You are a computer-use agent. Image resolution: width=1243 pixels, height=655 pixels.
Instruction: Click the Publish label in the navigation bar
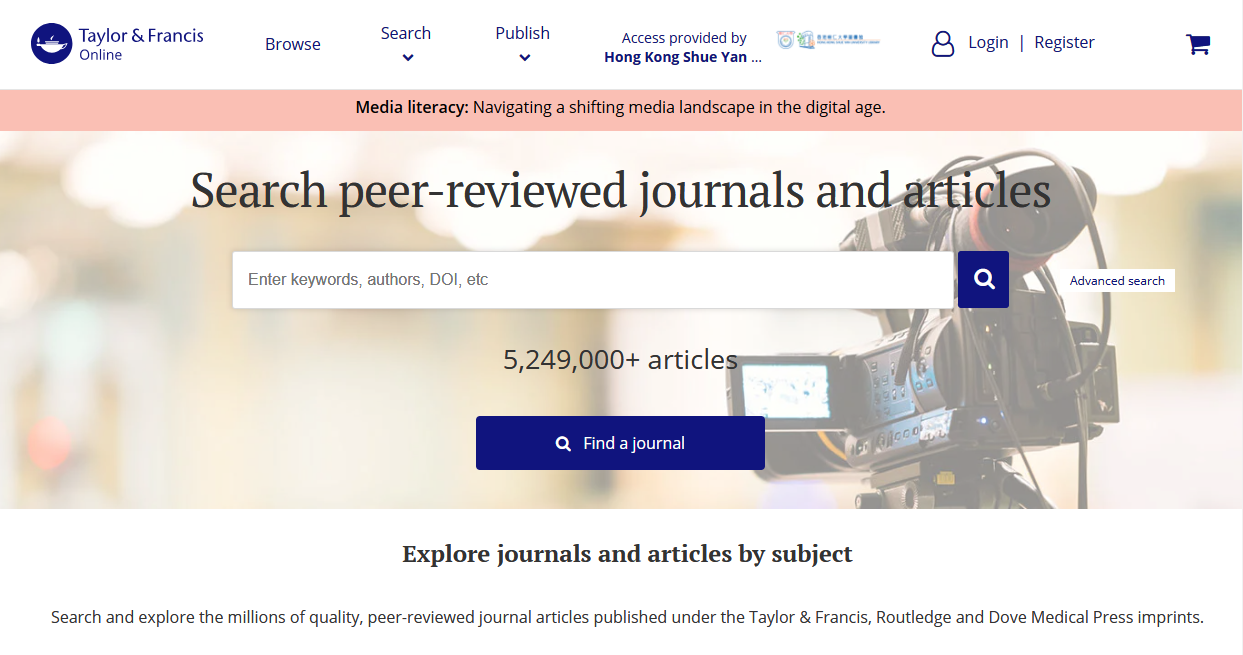coord(522,33)
